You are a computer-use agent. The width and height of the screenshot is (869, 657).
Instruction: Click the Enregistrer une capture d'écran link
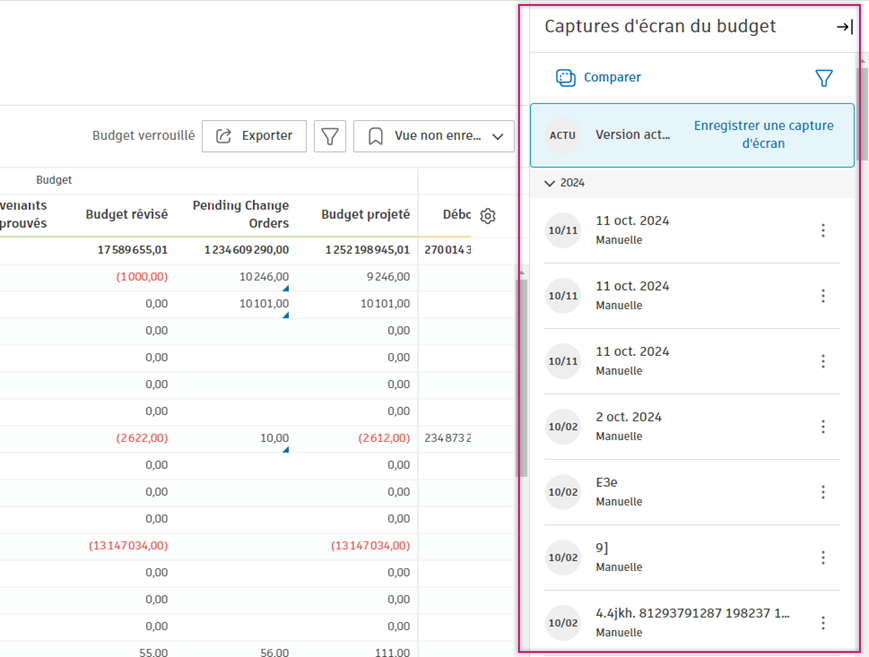[763, 134]
